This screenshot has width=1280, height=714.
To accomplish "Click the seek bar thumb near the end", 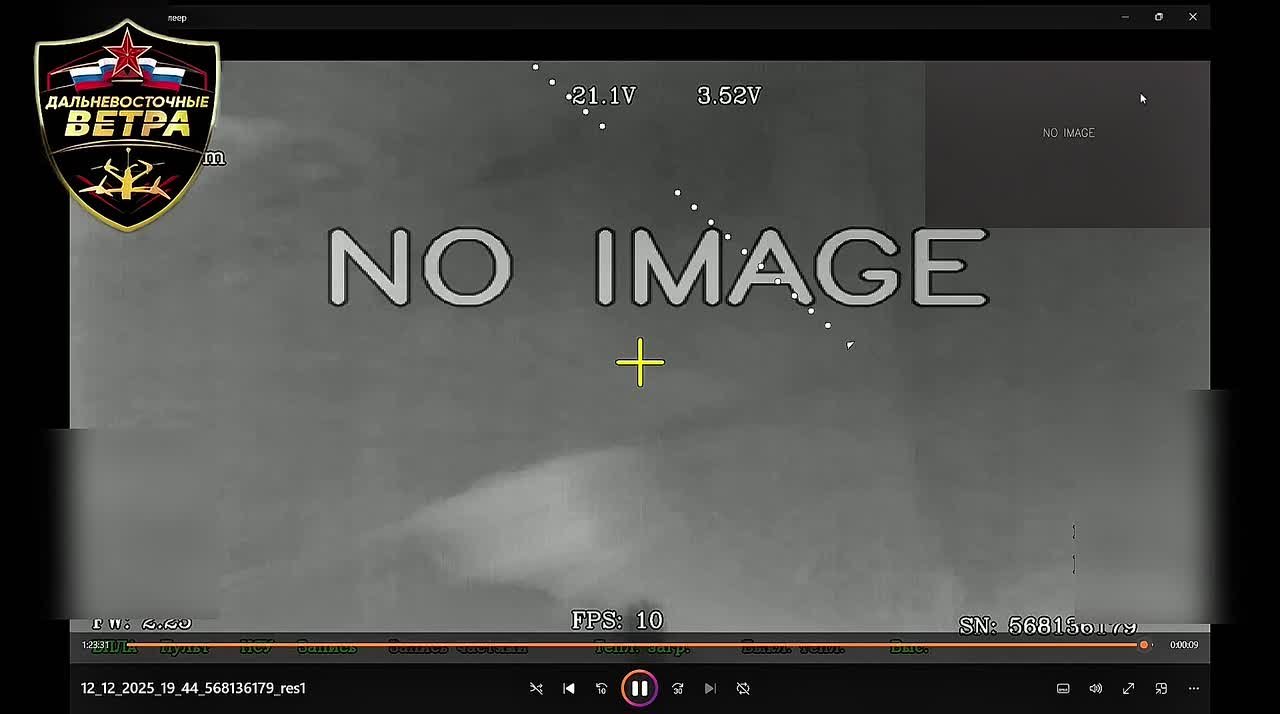I will coord(1144,645).
